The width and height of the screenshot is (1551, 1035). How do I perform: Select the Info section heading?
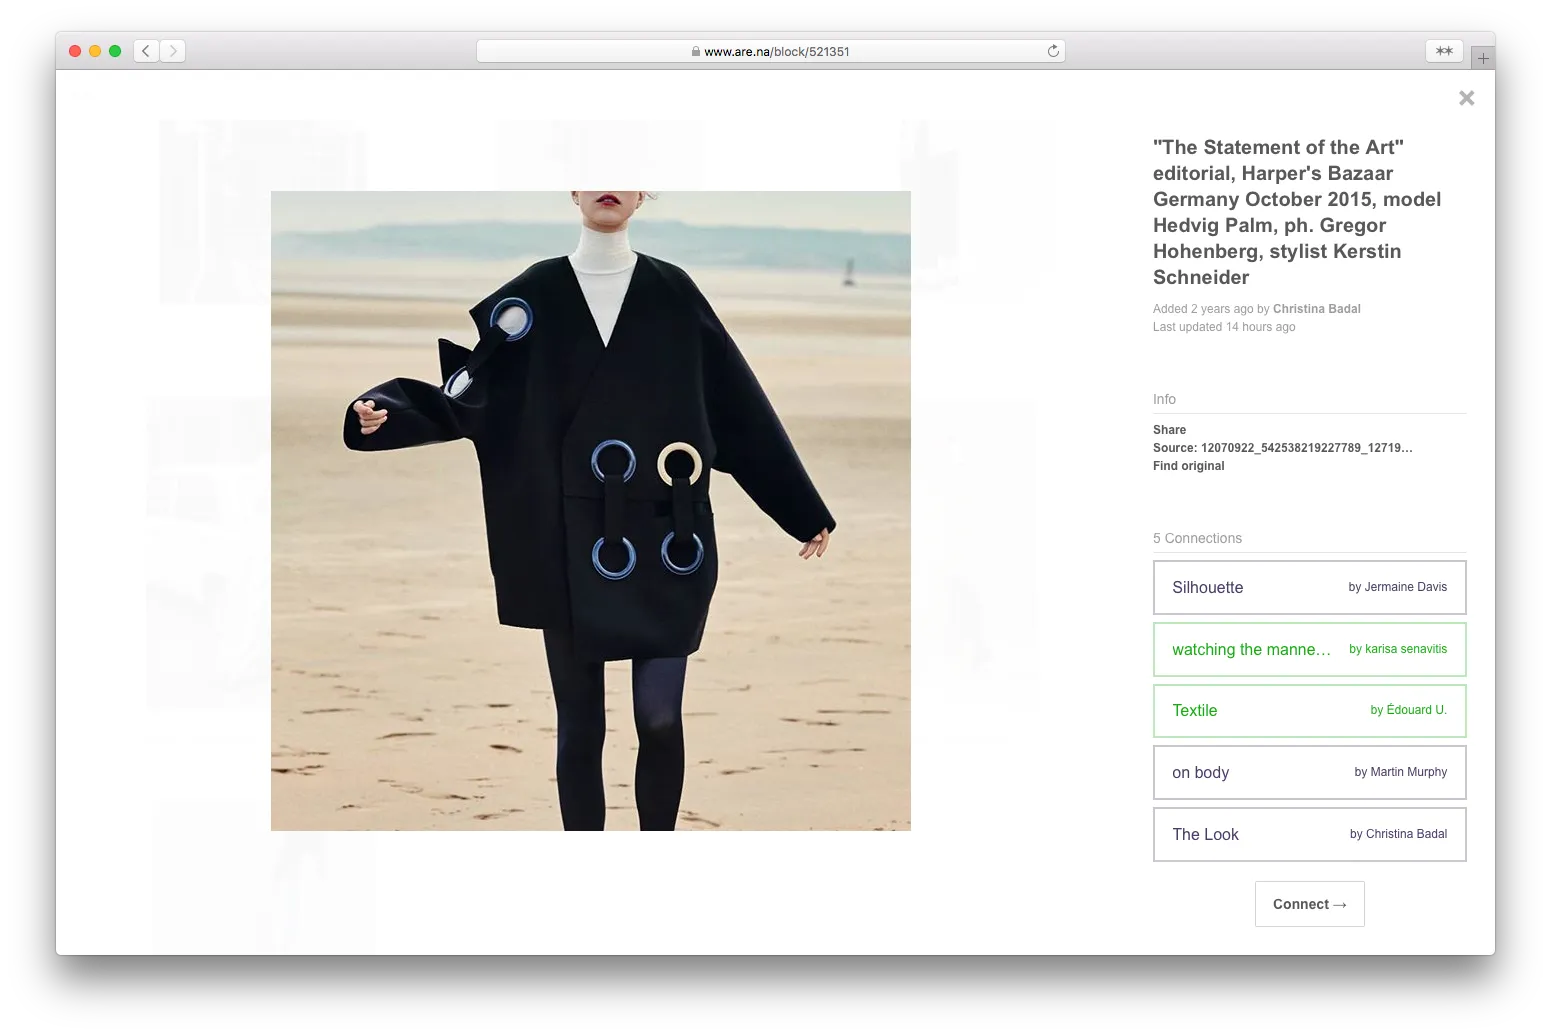click(1164, 399)
